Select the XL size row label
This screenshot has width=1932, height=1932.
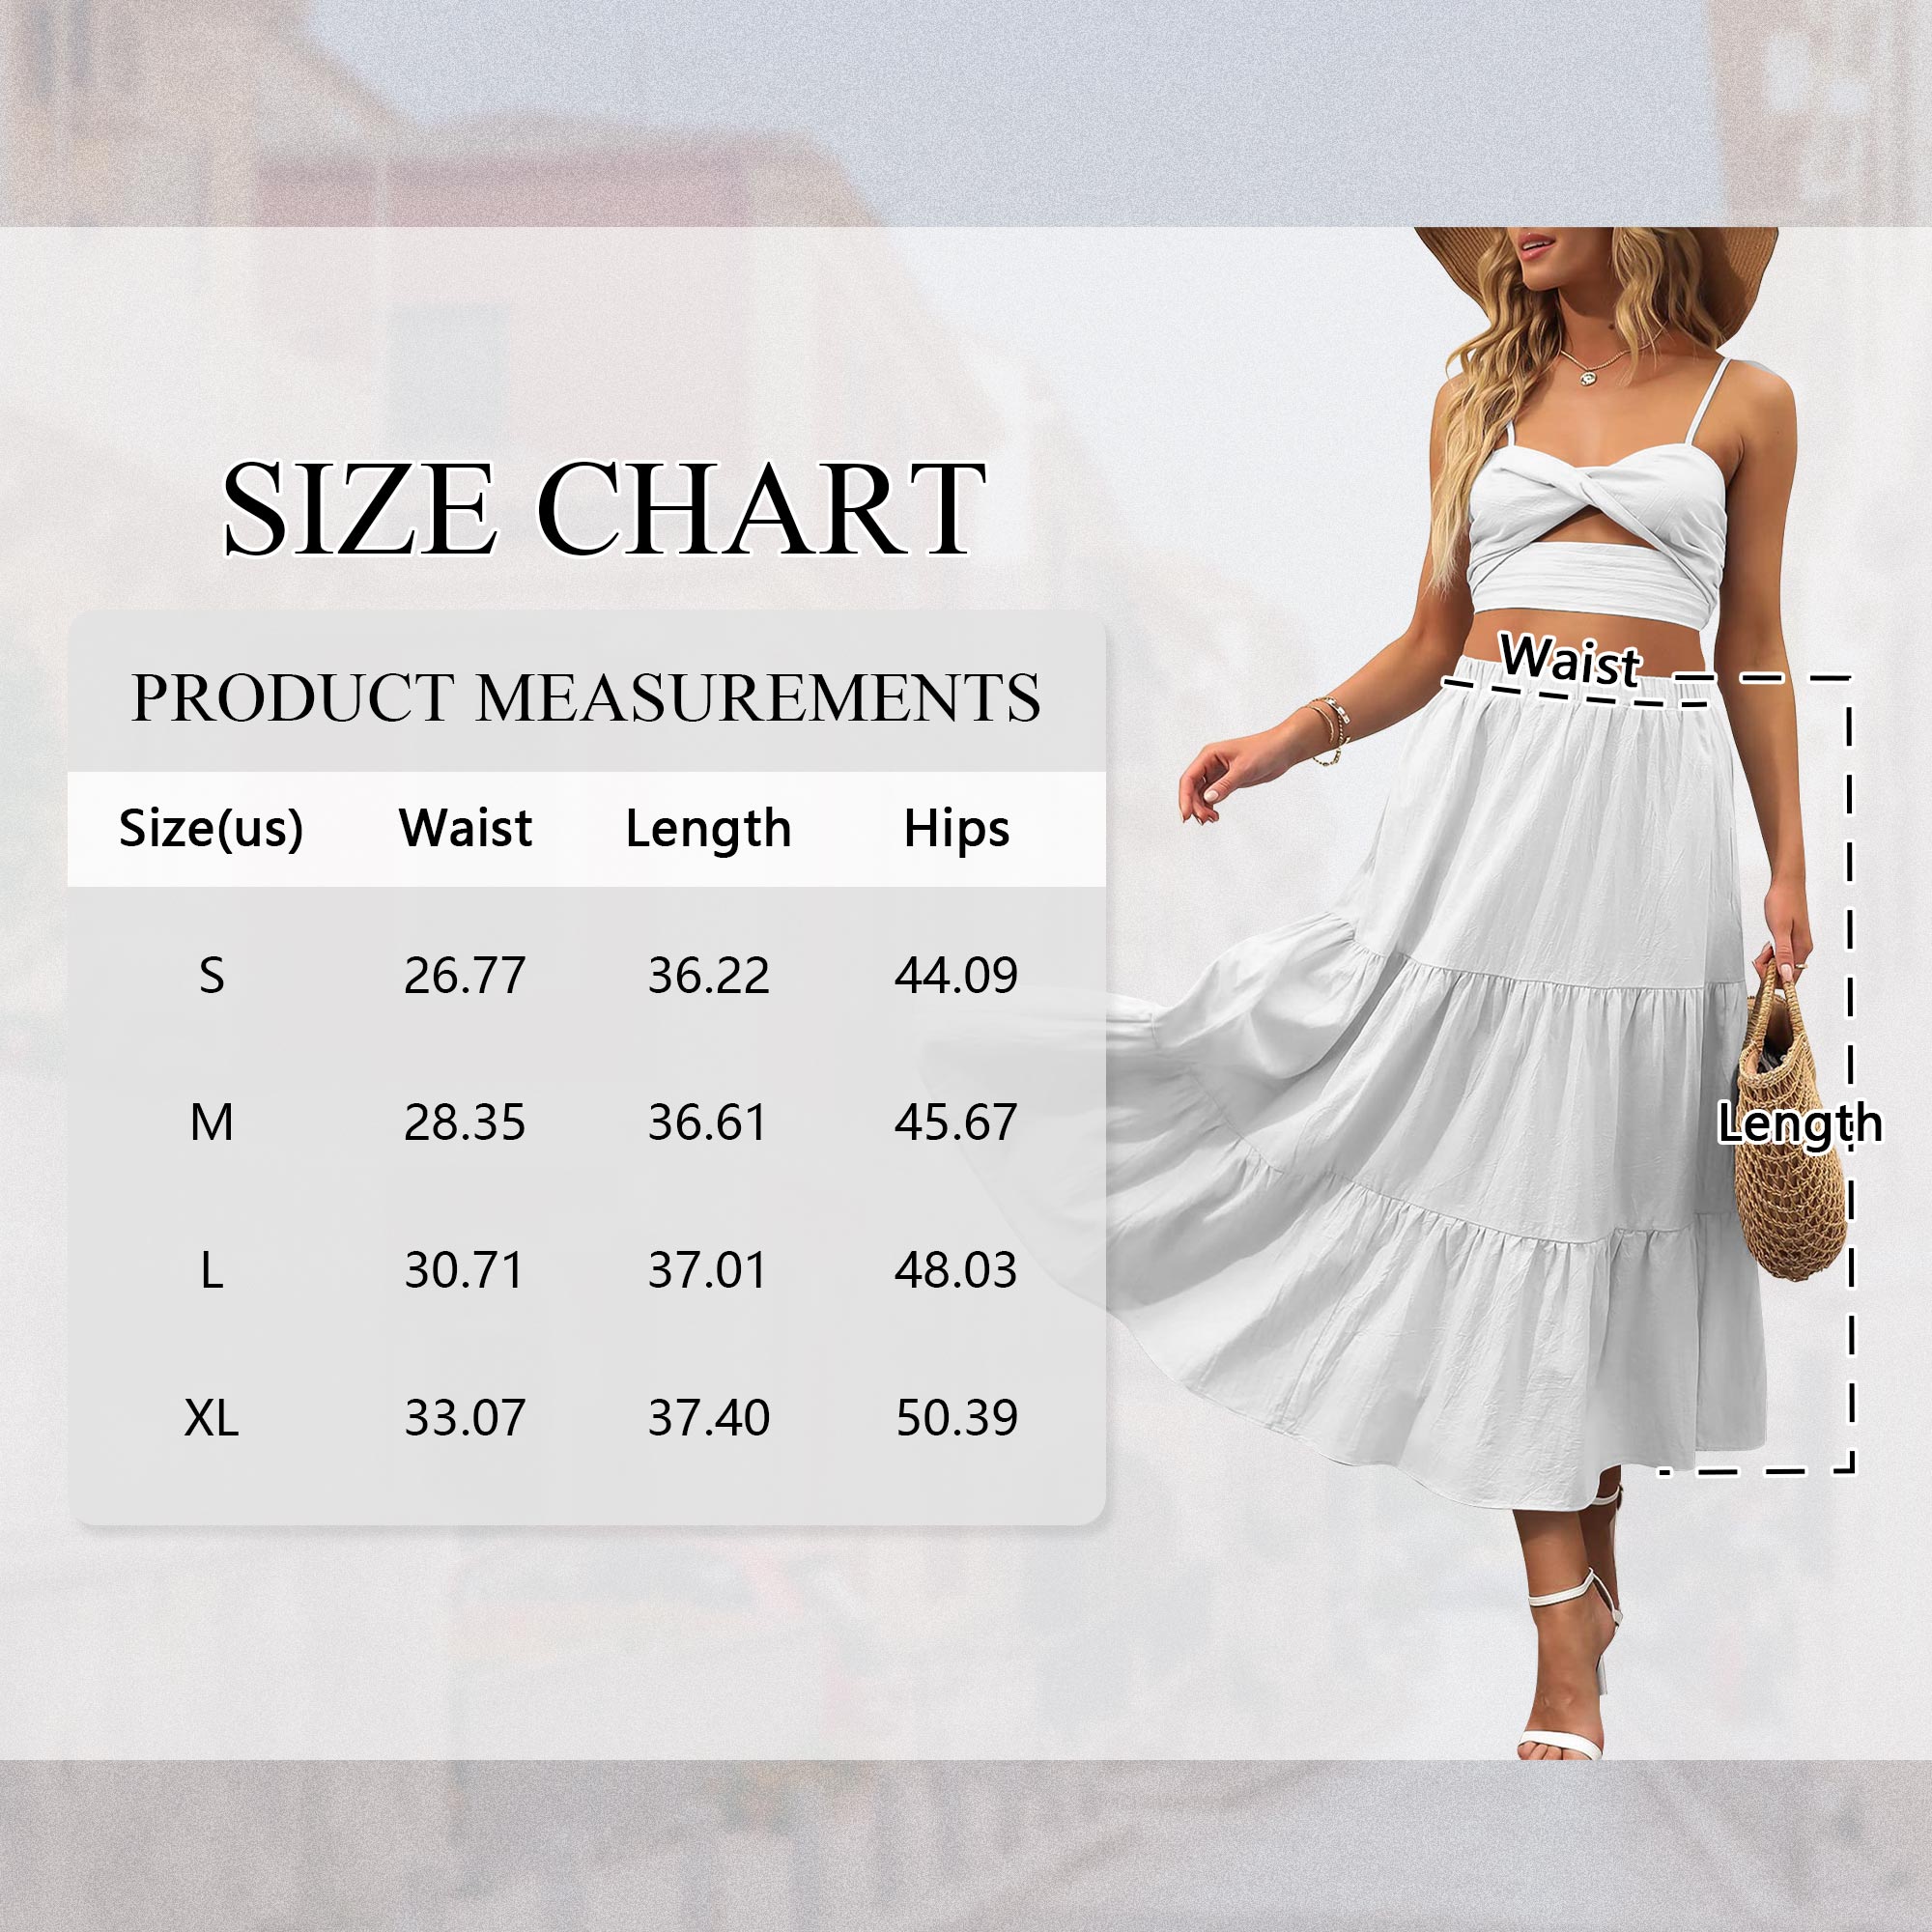pyautogui.click(x=212, y=1418)
